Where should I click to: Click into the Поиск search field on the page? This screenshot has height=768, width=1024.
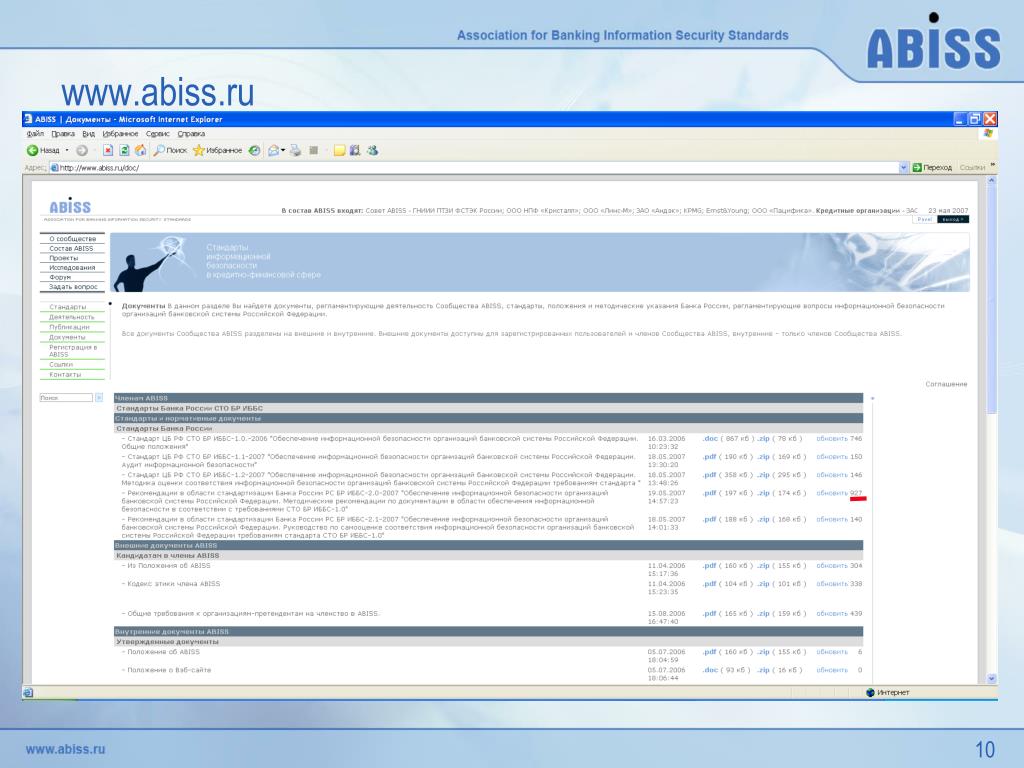[66, 397]
